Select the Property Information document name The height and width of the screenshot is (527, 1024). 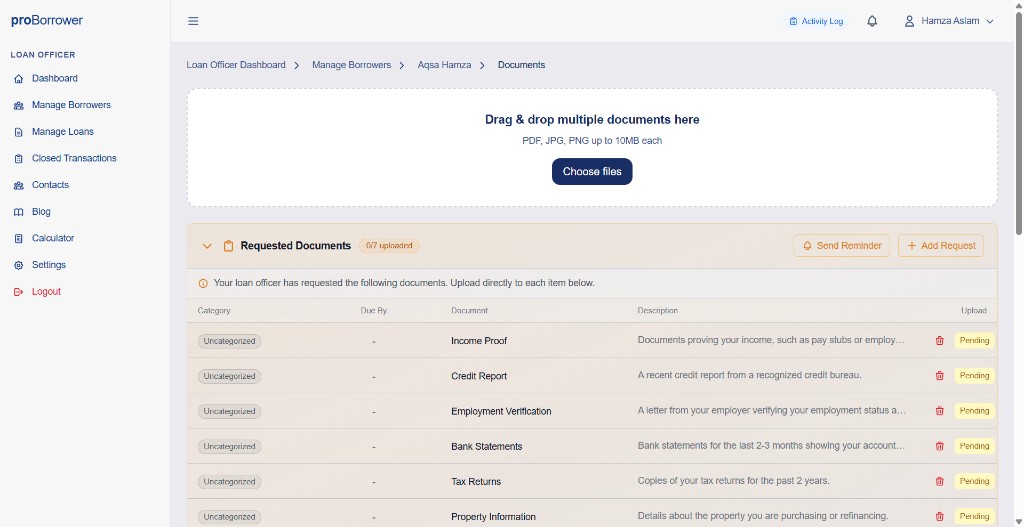[x=493, y=517]
